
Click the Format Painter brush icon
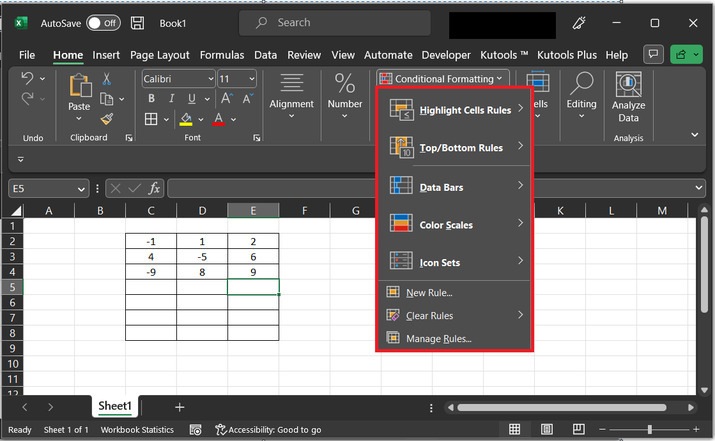pyautogui.click(x=107, y=118)
